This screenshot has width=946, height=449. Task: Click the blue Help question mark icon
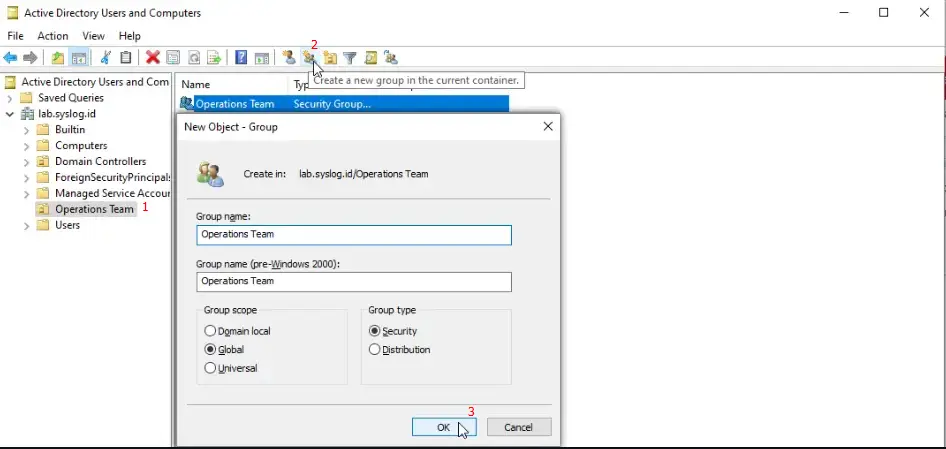click(241, 58)
